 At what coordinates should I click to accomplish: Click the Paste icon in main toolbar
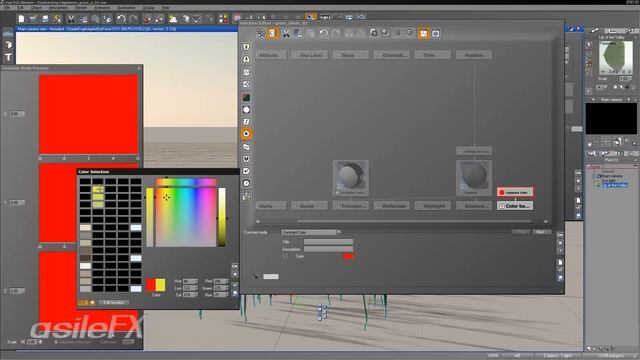point(96,19)
